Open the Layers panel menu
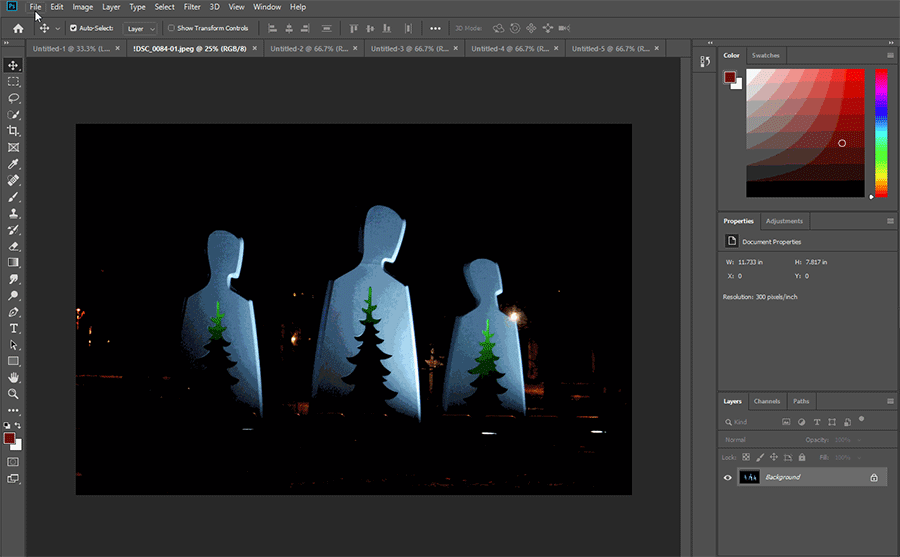 (x=890, y=401)
